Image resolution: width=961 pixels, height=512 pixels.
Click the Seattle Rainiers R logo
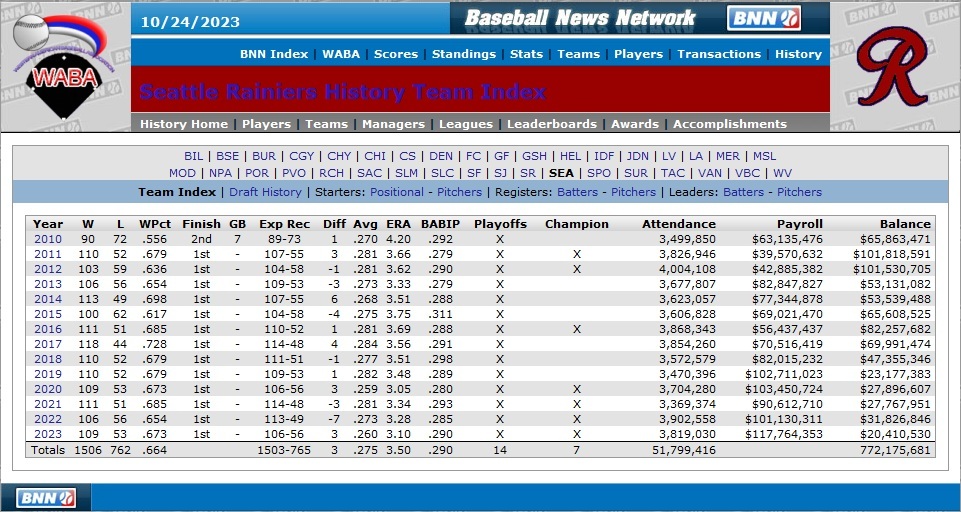pyautogui.click(x=895, y=66)
